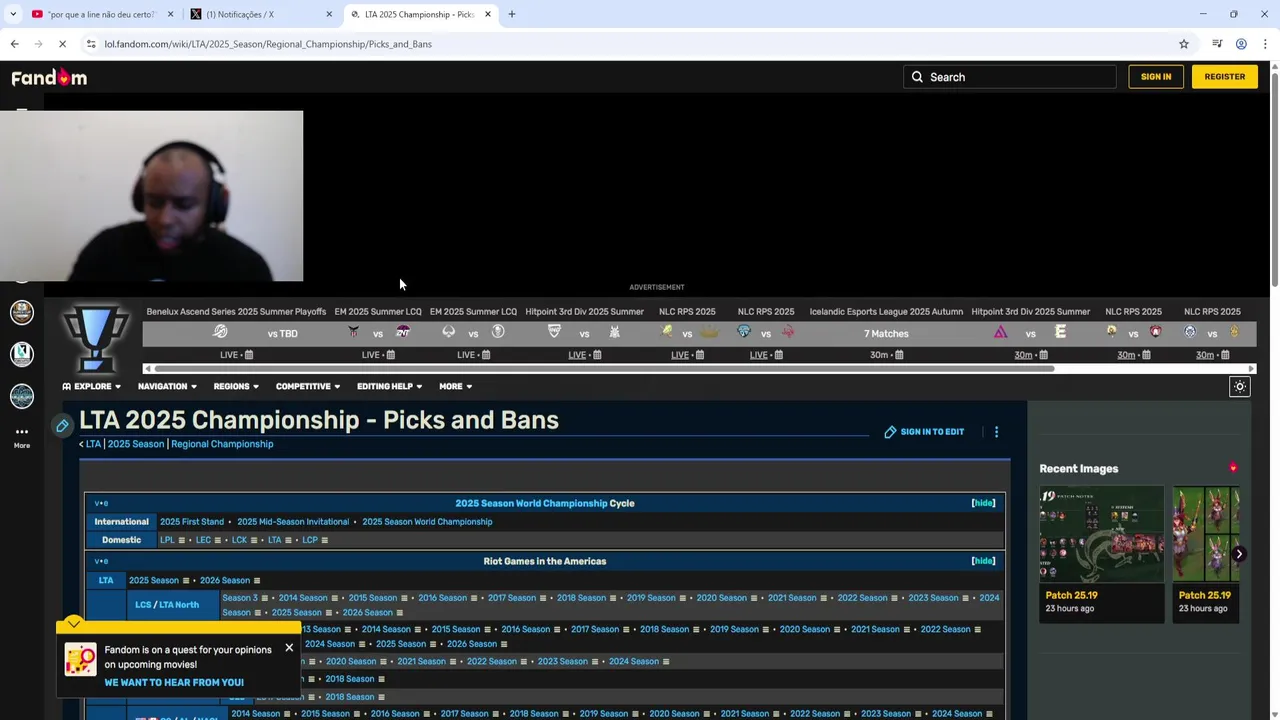Open the three-dot page actions menu
The height and width of the screenshot is (720, 1280).
pyautogui.click(x=996, y=432)
